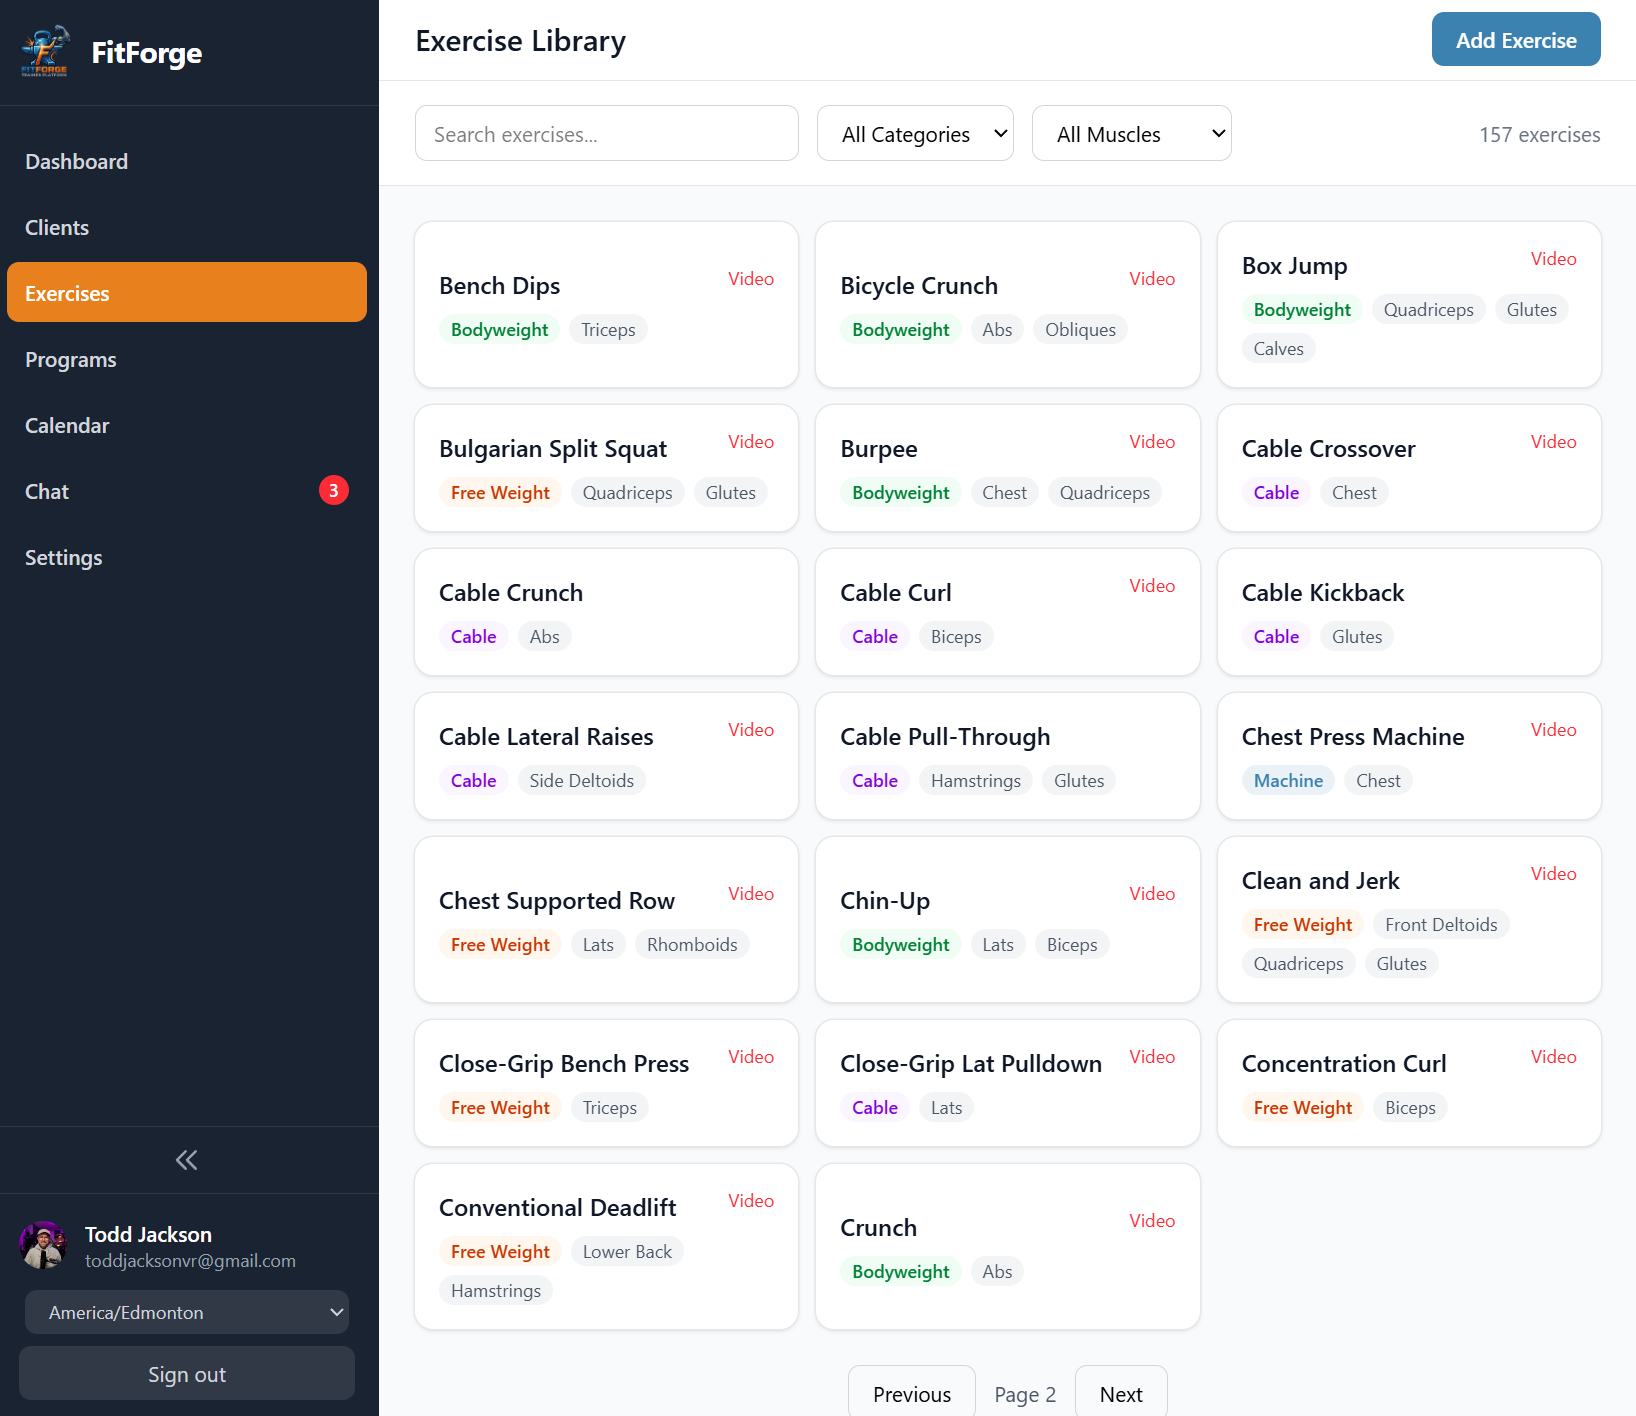The width and height of the screenshot is (1636, 1416).
Task: Go to the Next page of exercises
Action: click(x=1120, y=1393)
